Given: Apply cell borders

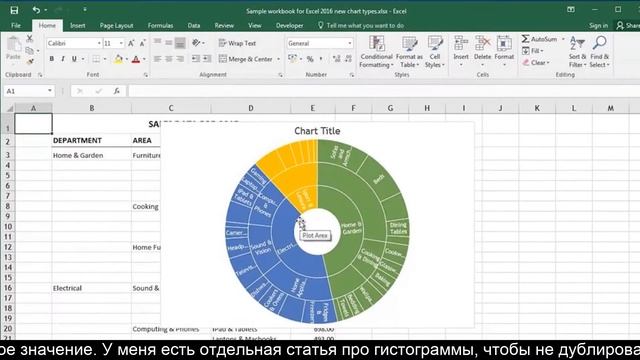Looking at the screenshot, I should coord(96,59).
